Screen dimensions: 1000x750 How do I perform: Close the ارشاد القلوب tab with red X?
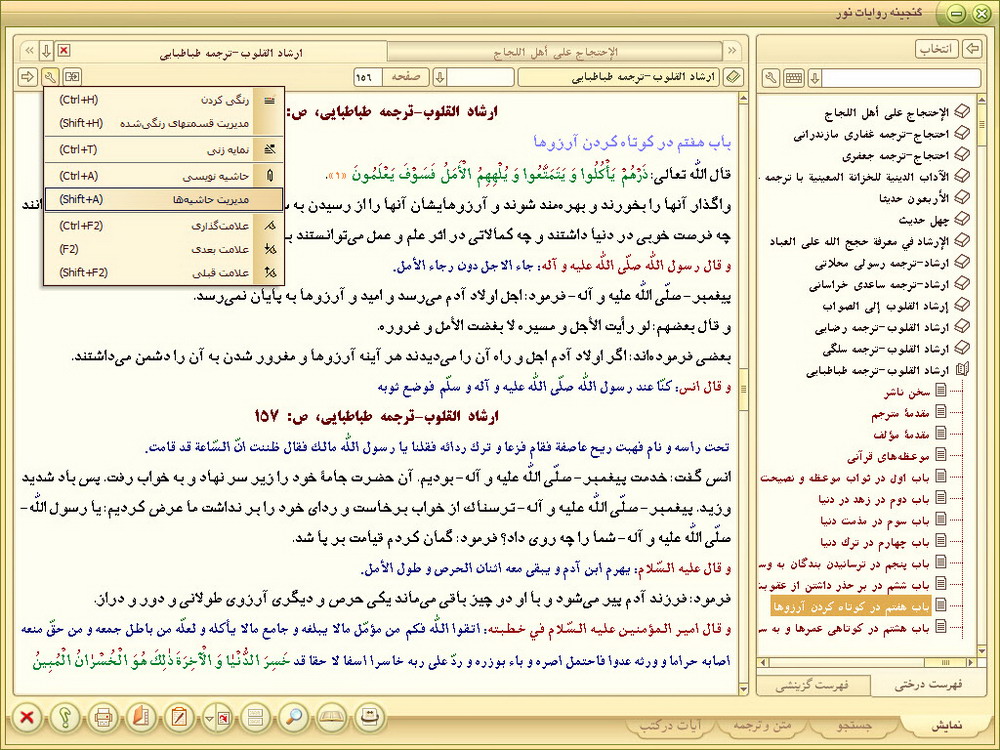[x=64, y=50]
